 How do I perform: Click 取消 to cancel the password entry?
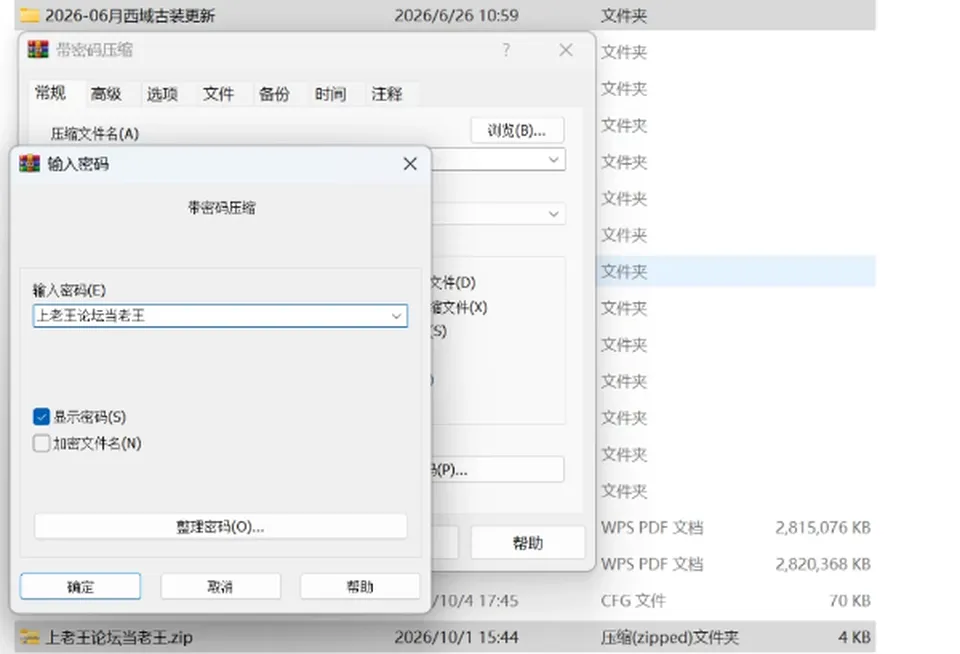click(x=220, y=587)
